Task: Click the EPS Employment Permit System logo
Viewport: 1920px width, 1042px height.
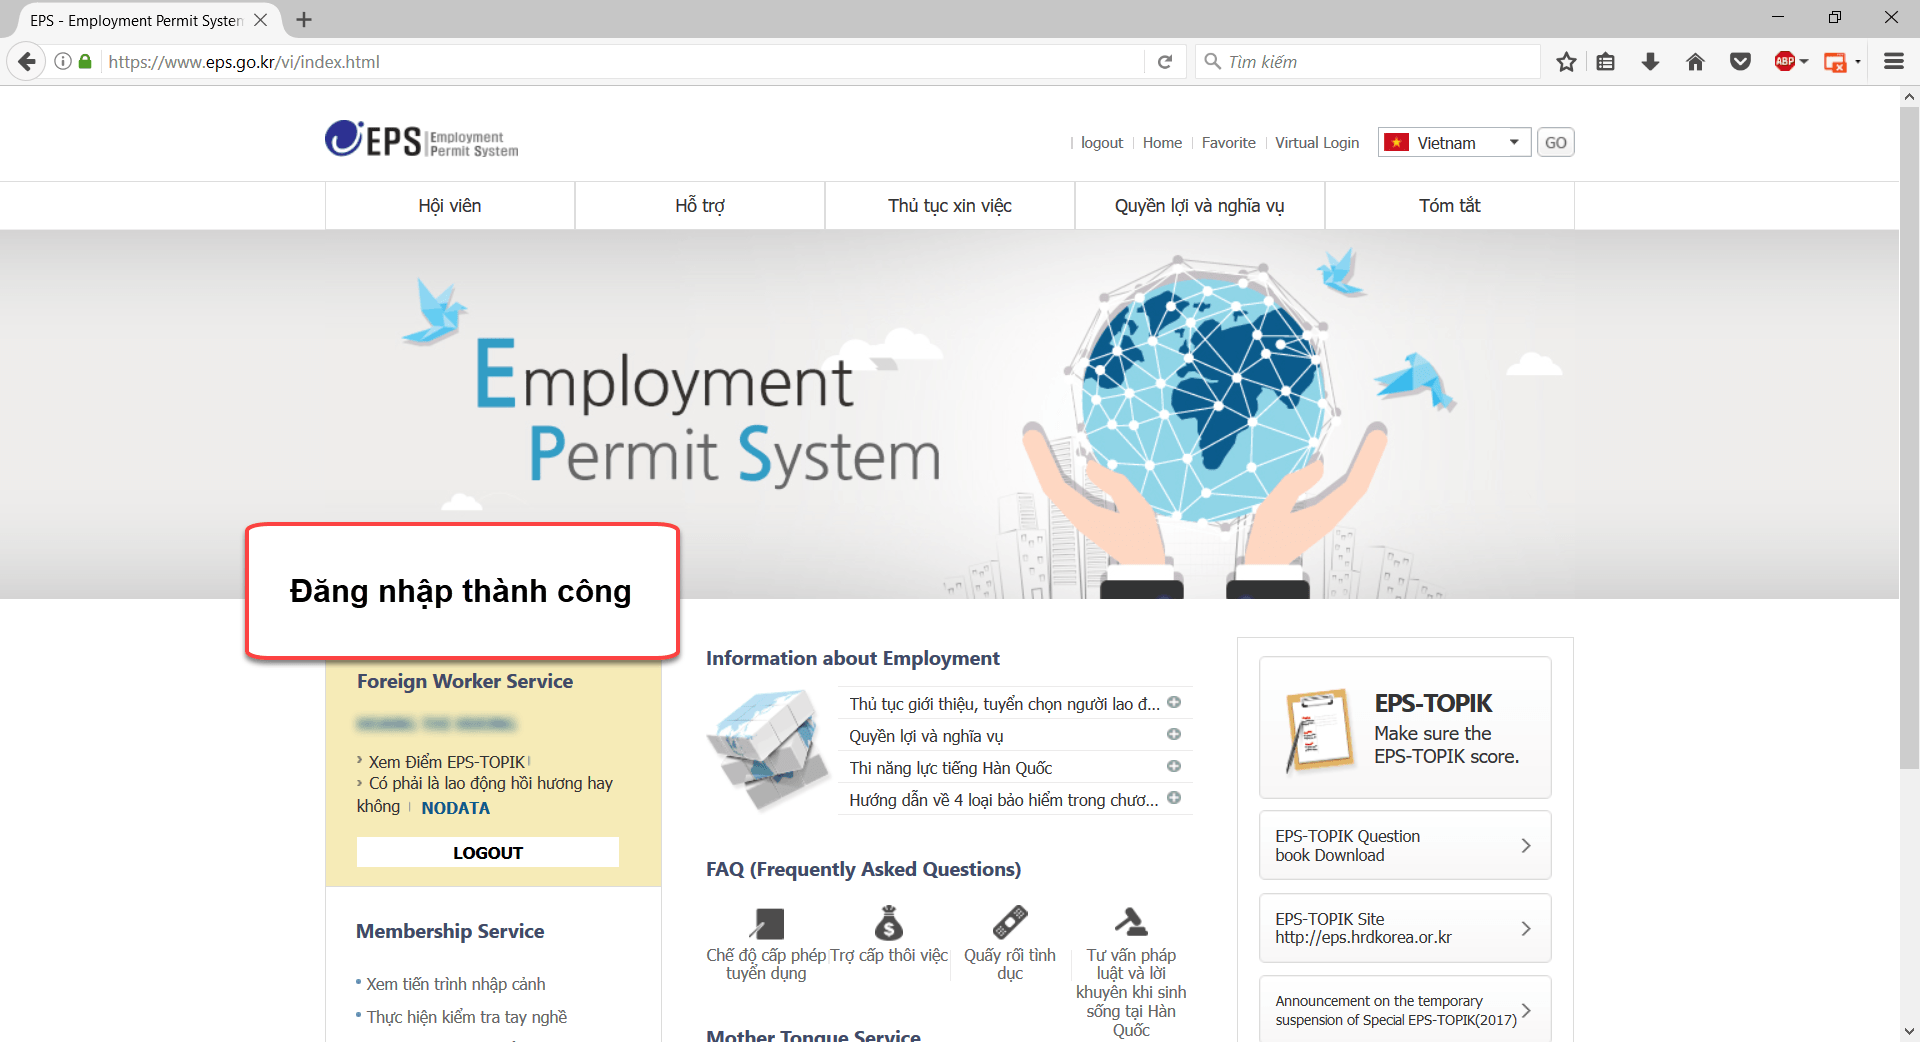Action: (x=421, y=140)
